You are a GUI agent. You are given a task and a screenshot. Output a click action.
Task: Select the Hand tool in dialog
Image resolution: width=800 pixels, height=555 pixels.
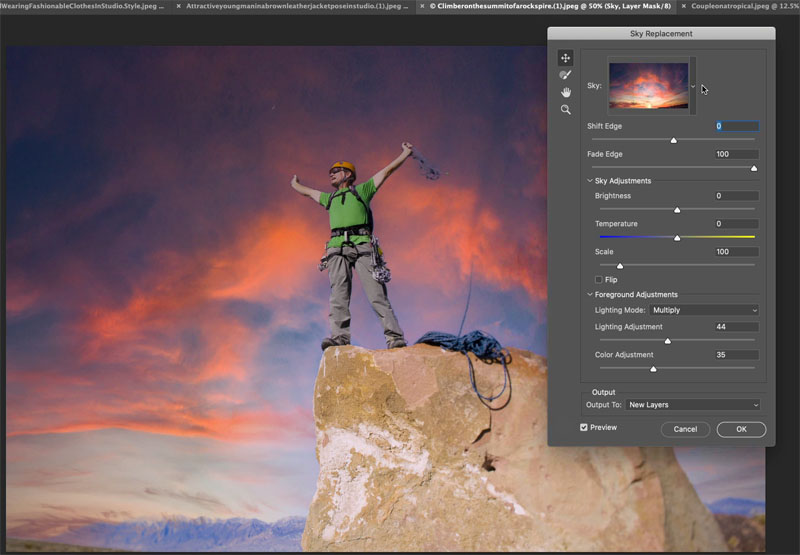pos(565,92)
